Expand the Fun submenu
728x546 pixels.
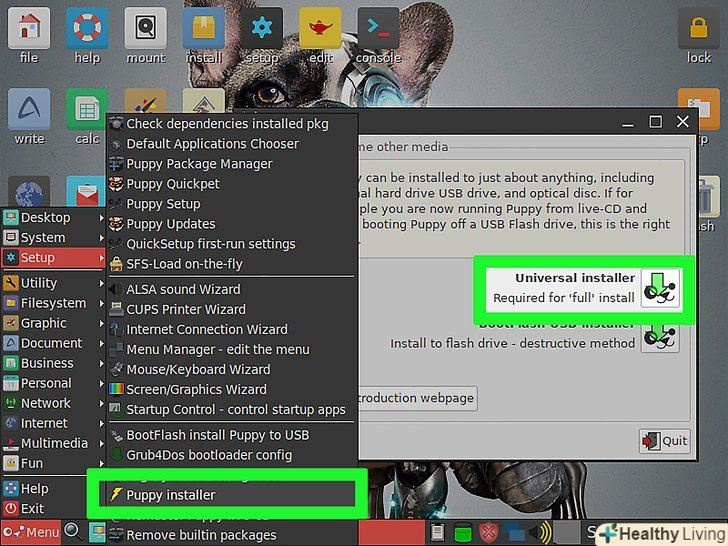(x=53, y=463)
